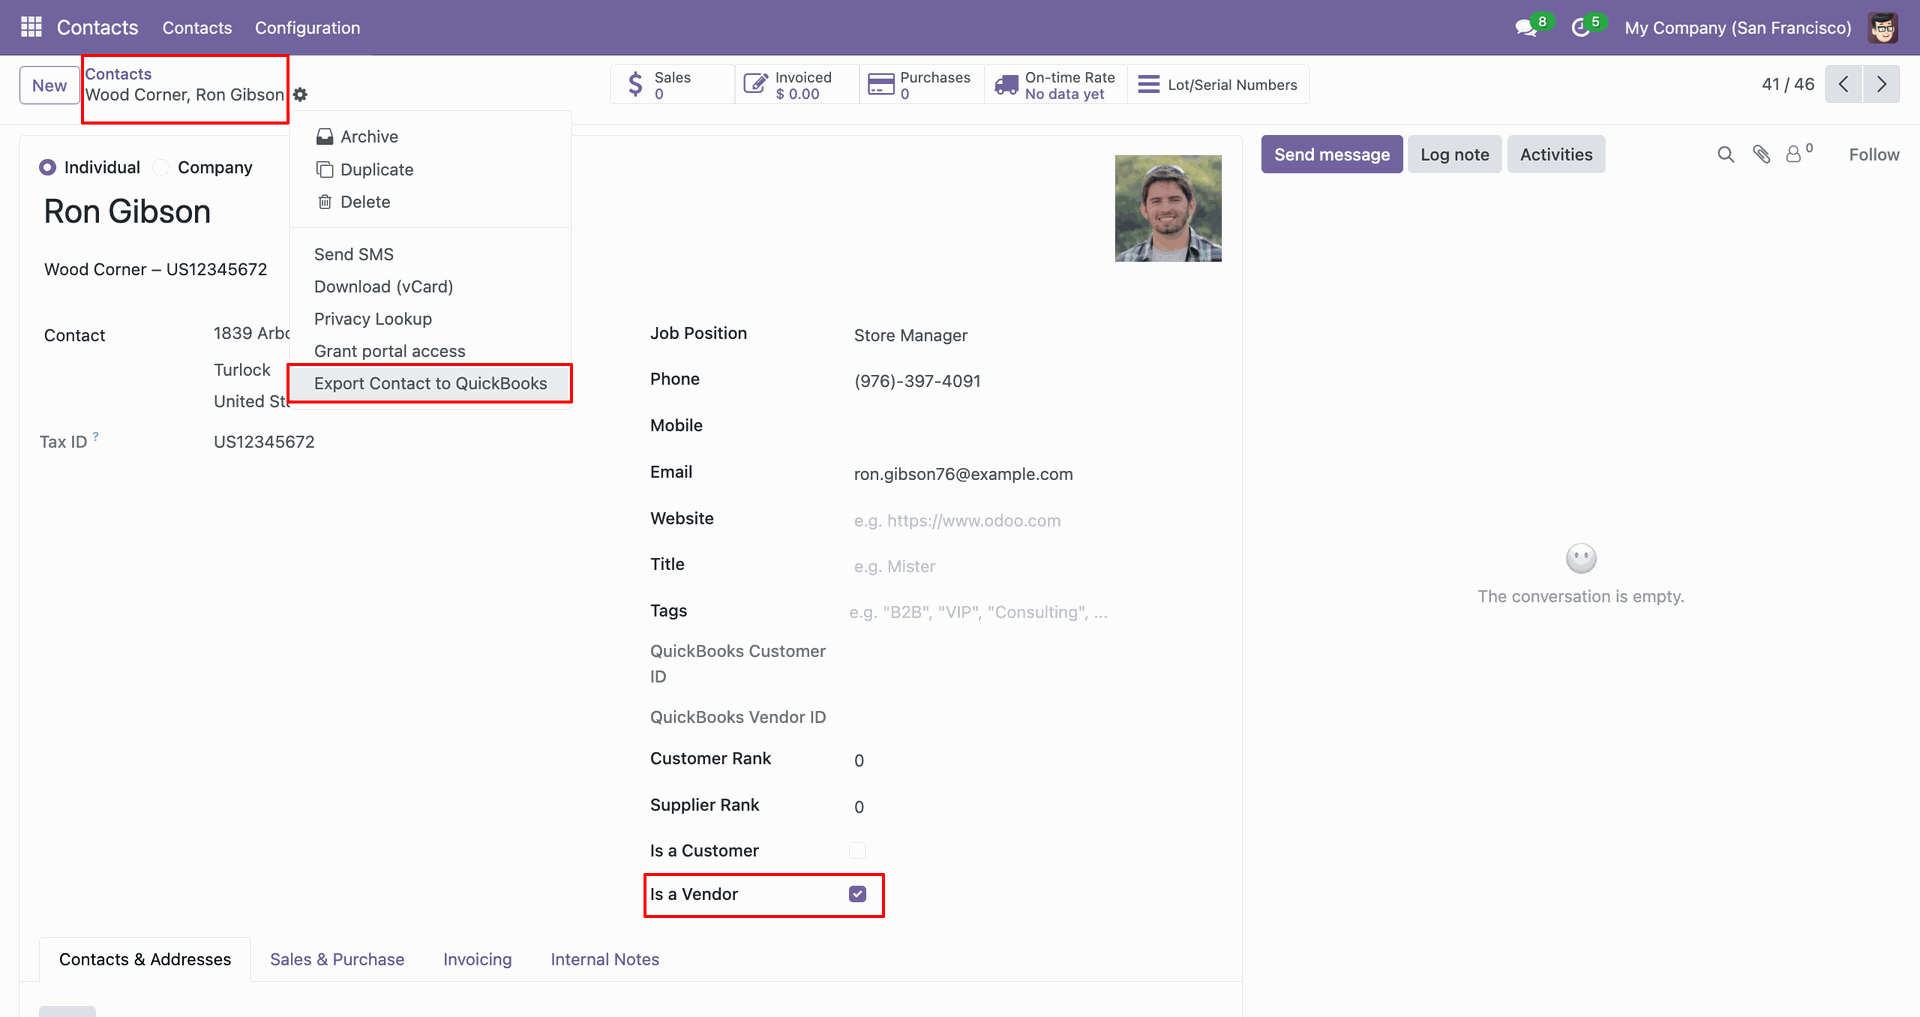Switch to the Sales & Purchase tab
The image size is (1920, 1017).
click(337, 959)
